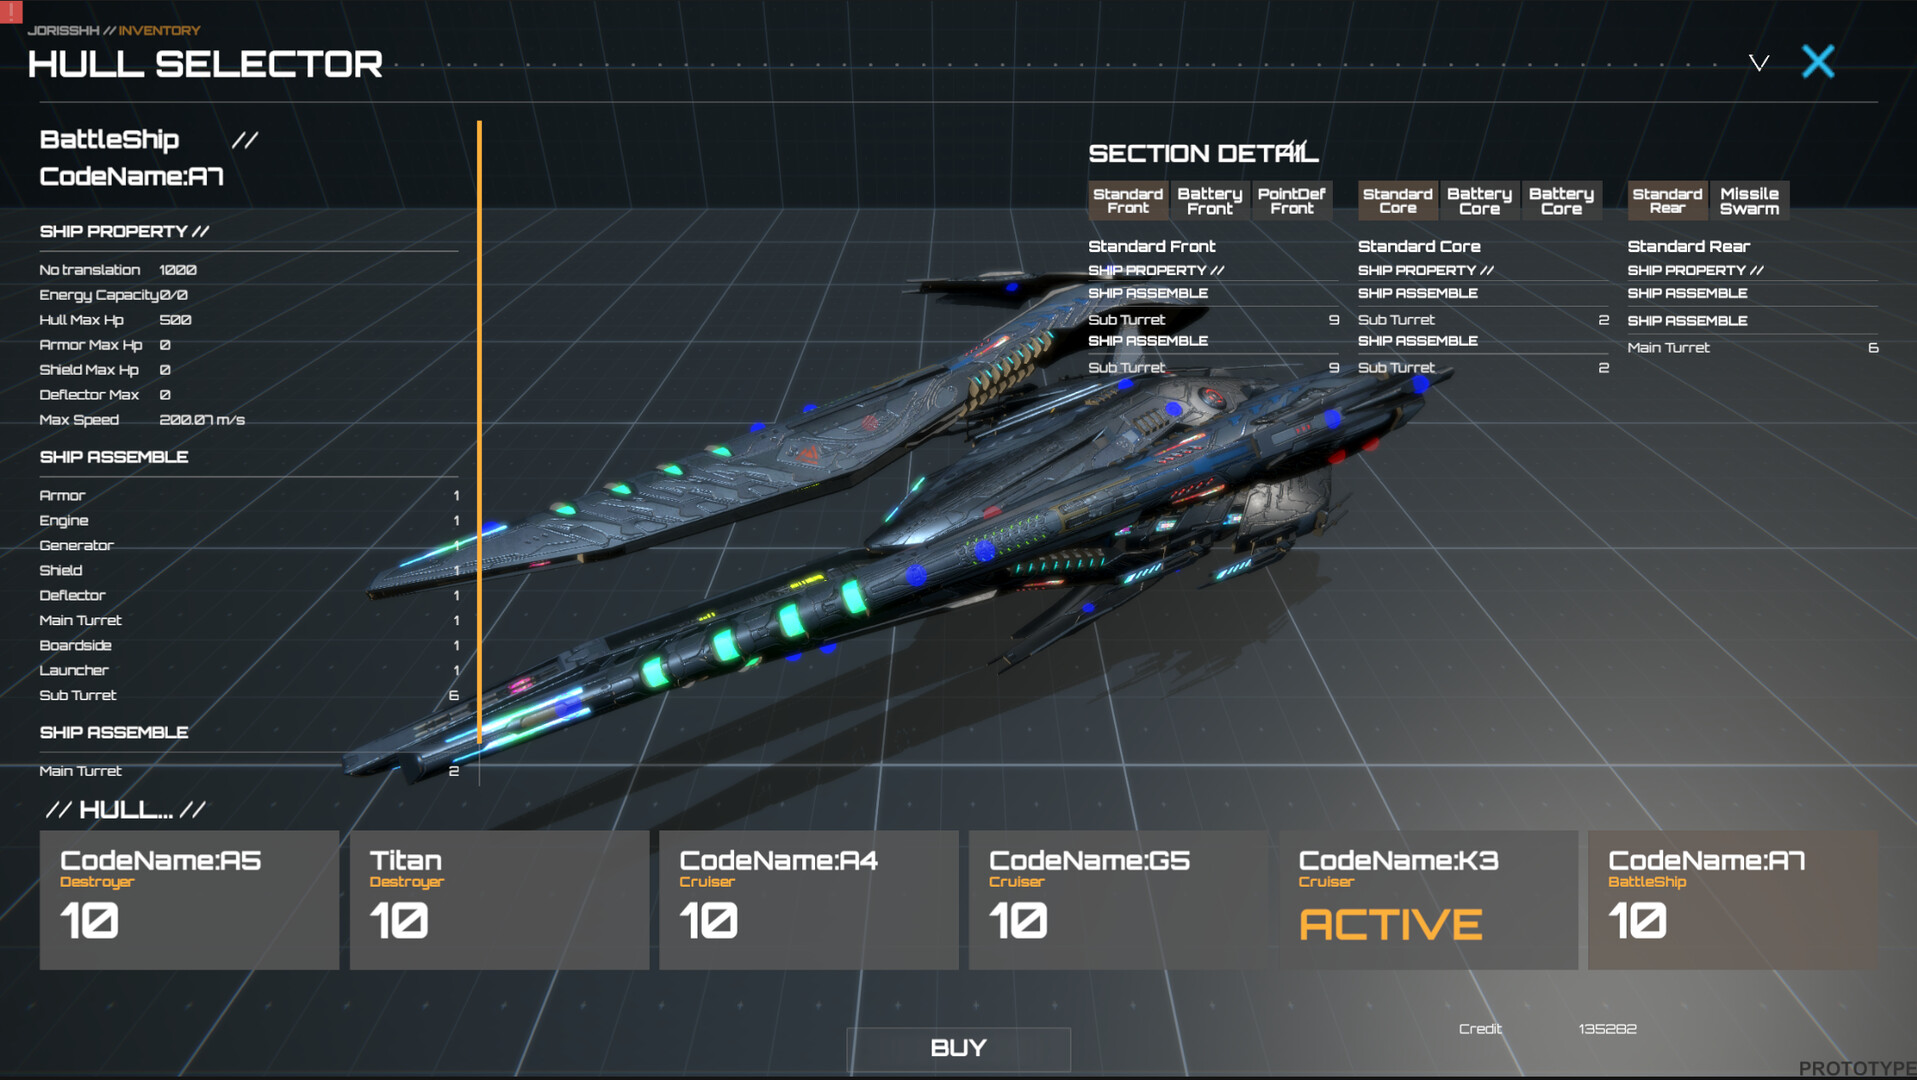Click the Credit amount 135282
This screenshot has width=1917, height=1080.
(x=1606, y=1028)
